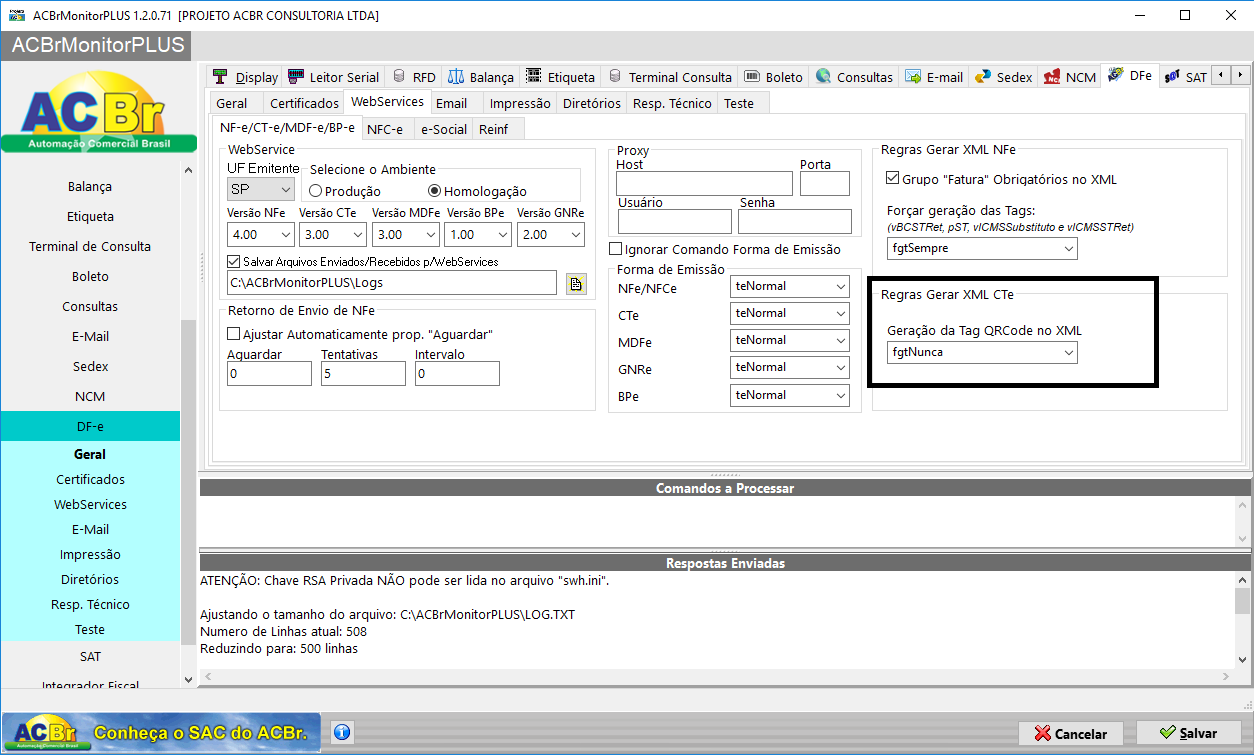
Task: Click the Aguardar input field
Action: coord(269,374)
